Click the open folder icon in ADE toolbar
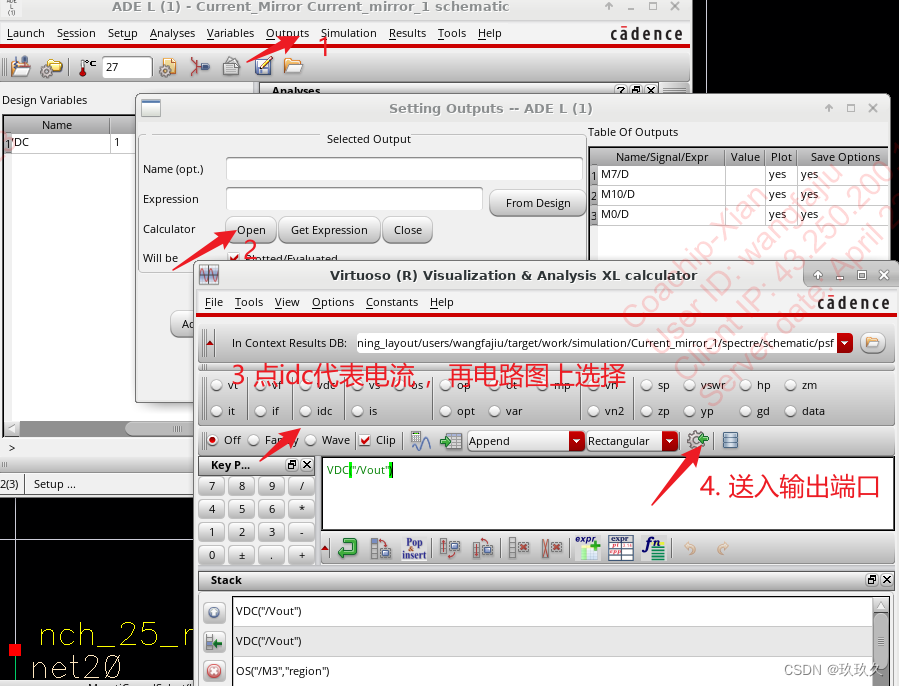This screenshot has height=686, width=899. click(x=292, y=67)
